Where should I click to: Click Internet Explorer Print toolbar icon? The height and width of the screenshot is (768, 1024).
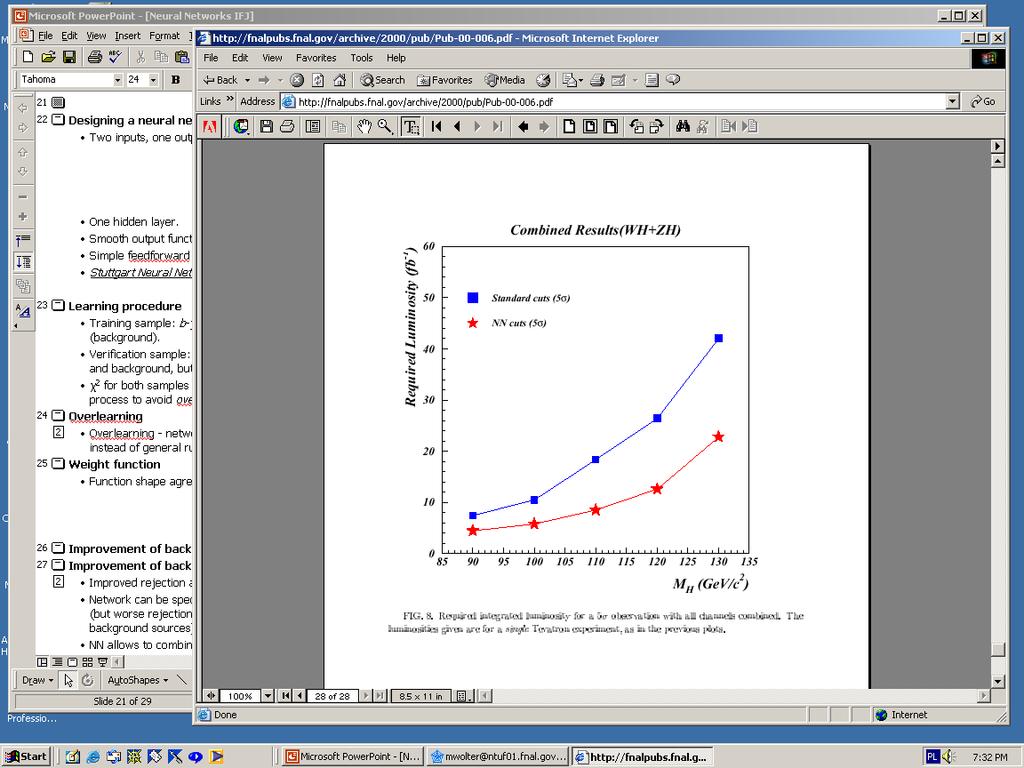tap(597, 80)
